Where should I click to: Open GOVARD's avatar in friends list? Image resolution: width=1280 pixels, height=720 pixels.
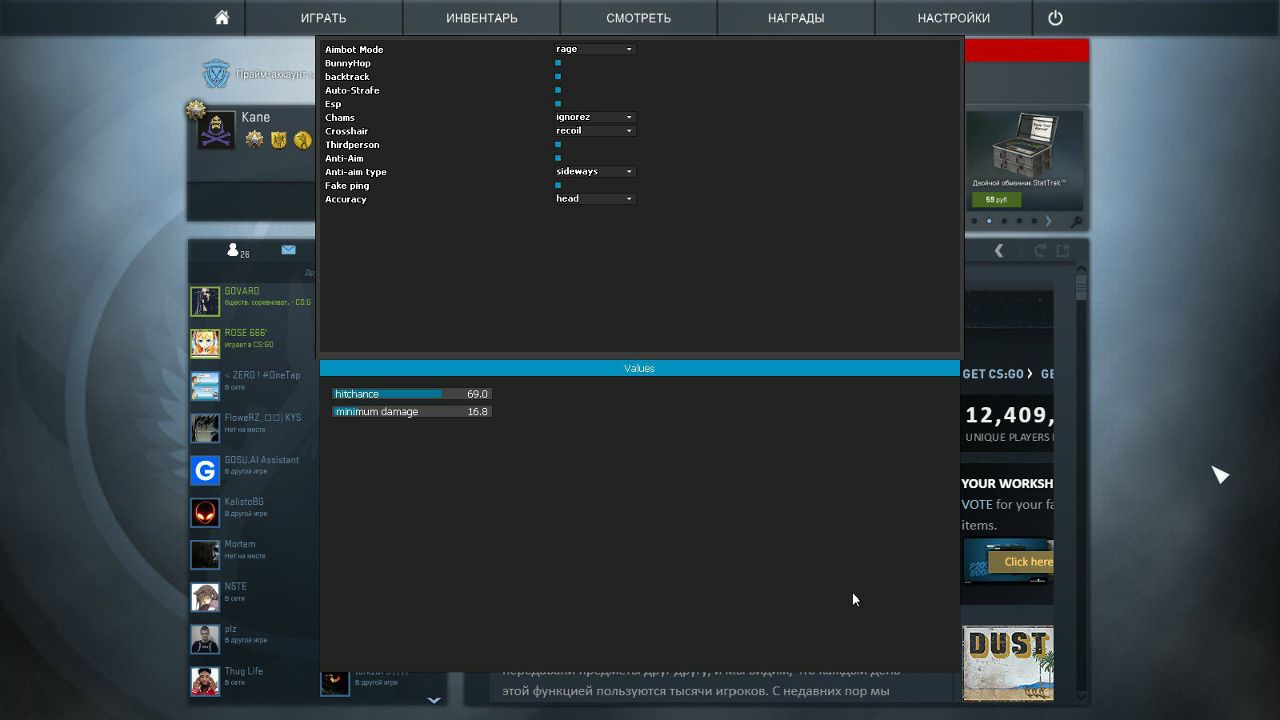tap(205, 301)
